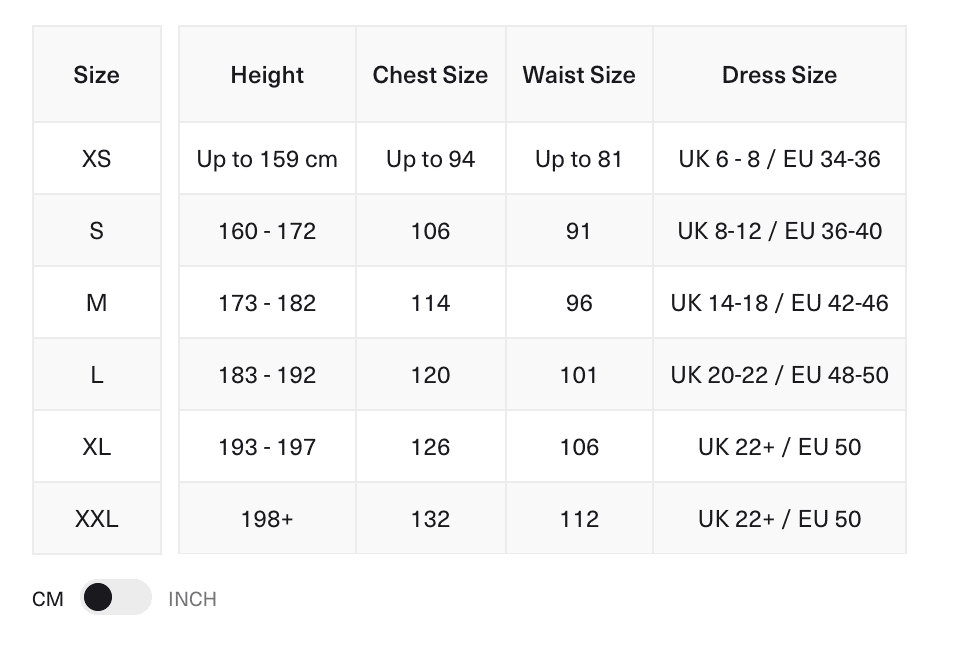Select the XS size row label
The image size is (970, 658).
click(x=96, y=159)
